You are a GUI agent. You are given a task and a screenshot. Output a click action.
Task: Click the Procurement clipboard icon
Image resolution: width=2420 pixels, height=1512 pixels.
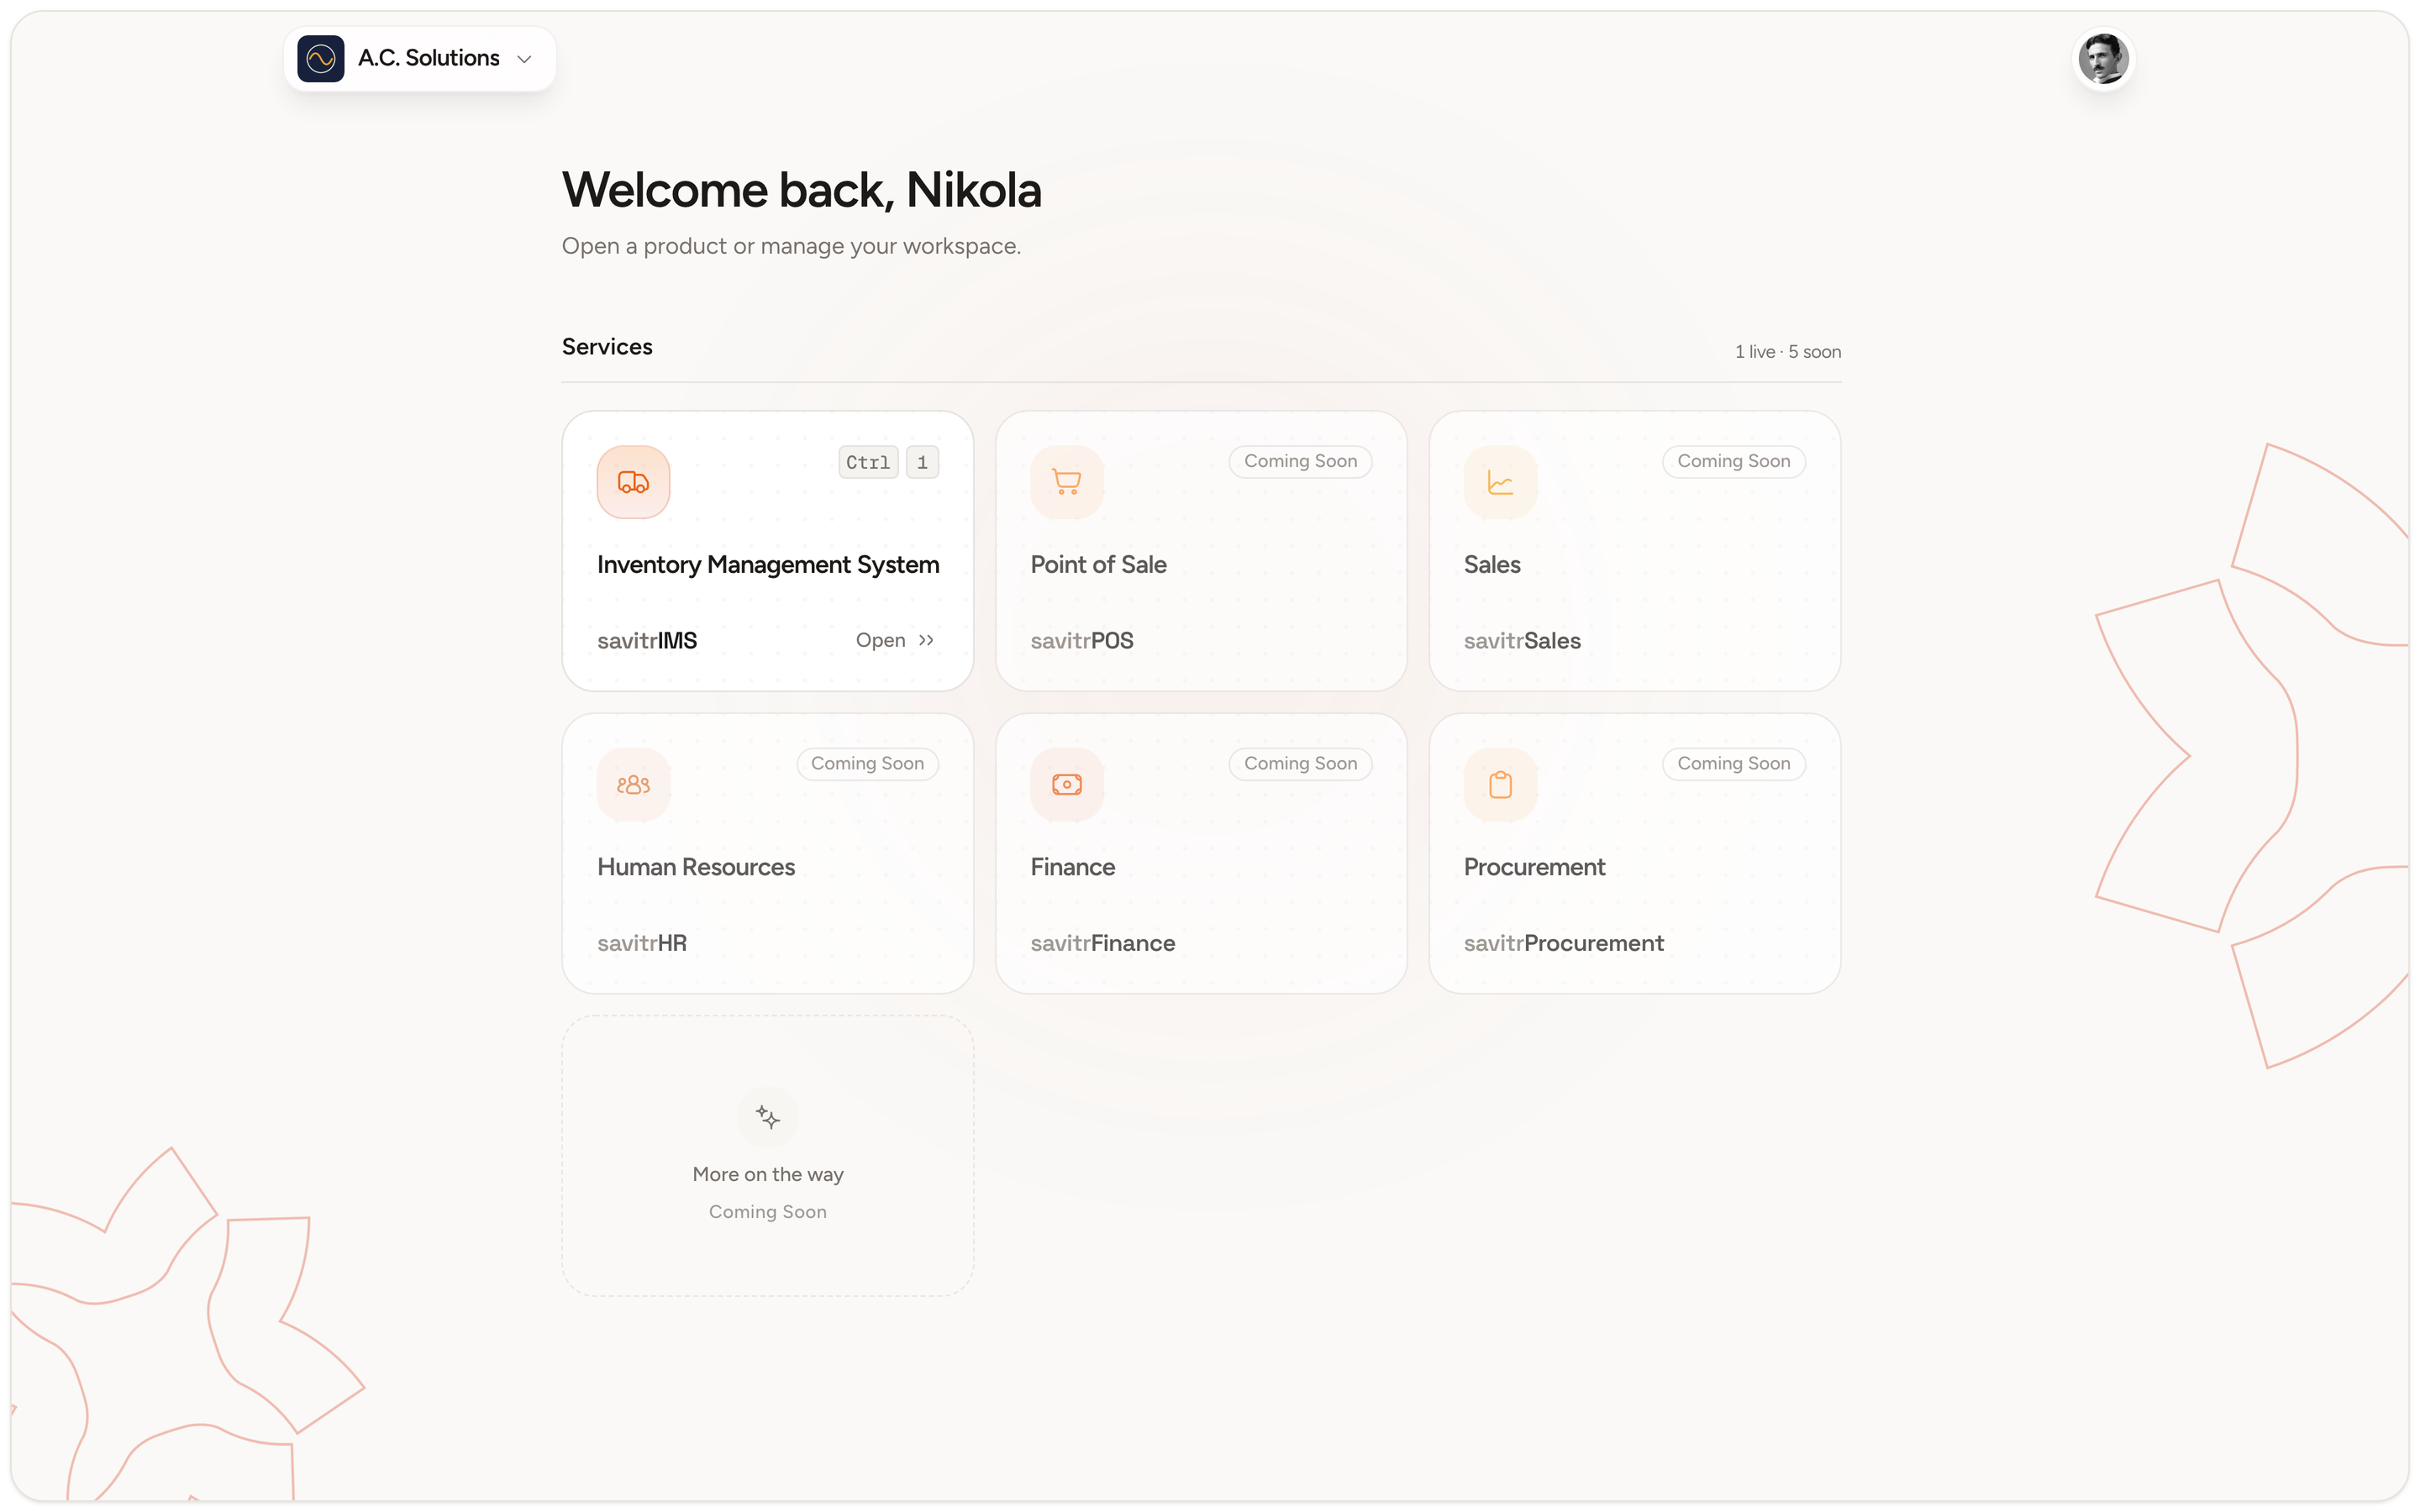coord(1500,784)
